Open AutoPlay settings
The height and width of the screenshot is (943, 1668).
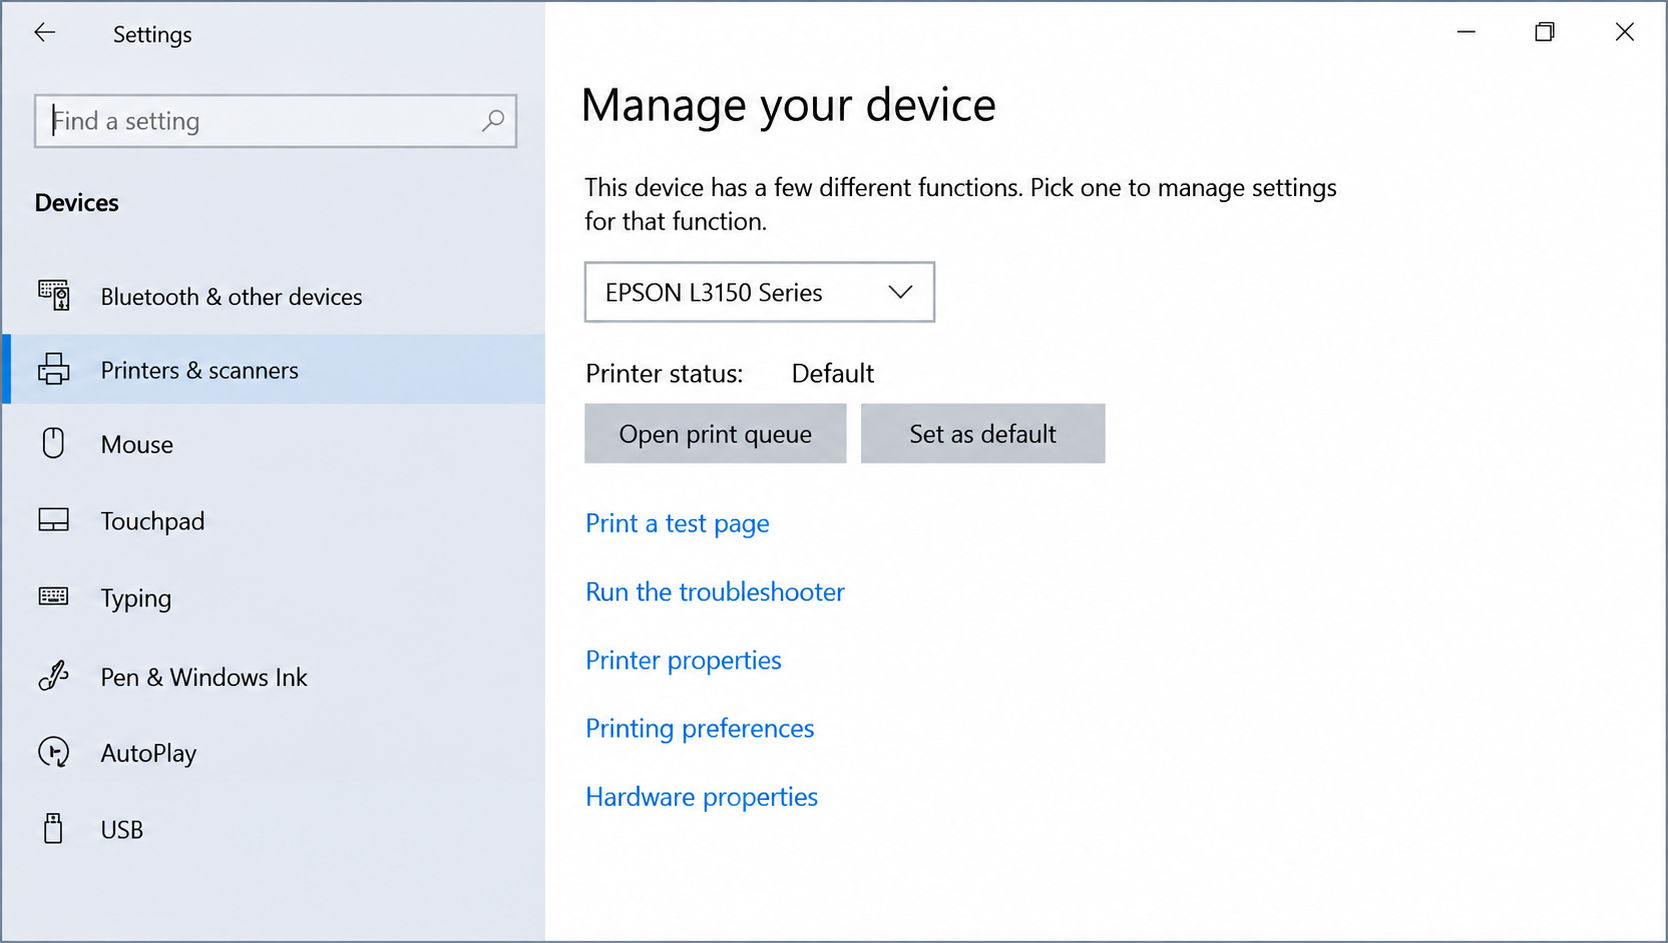[x=274, y=753]
